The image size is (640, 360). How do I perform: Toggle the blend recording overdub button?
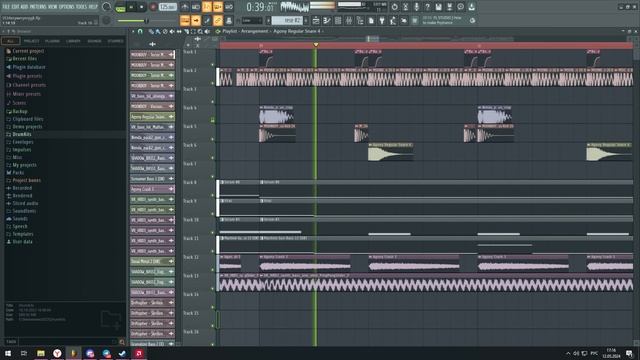pyautogui.click(x=218, y=7)
